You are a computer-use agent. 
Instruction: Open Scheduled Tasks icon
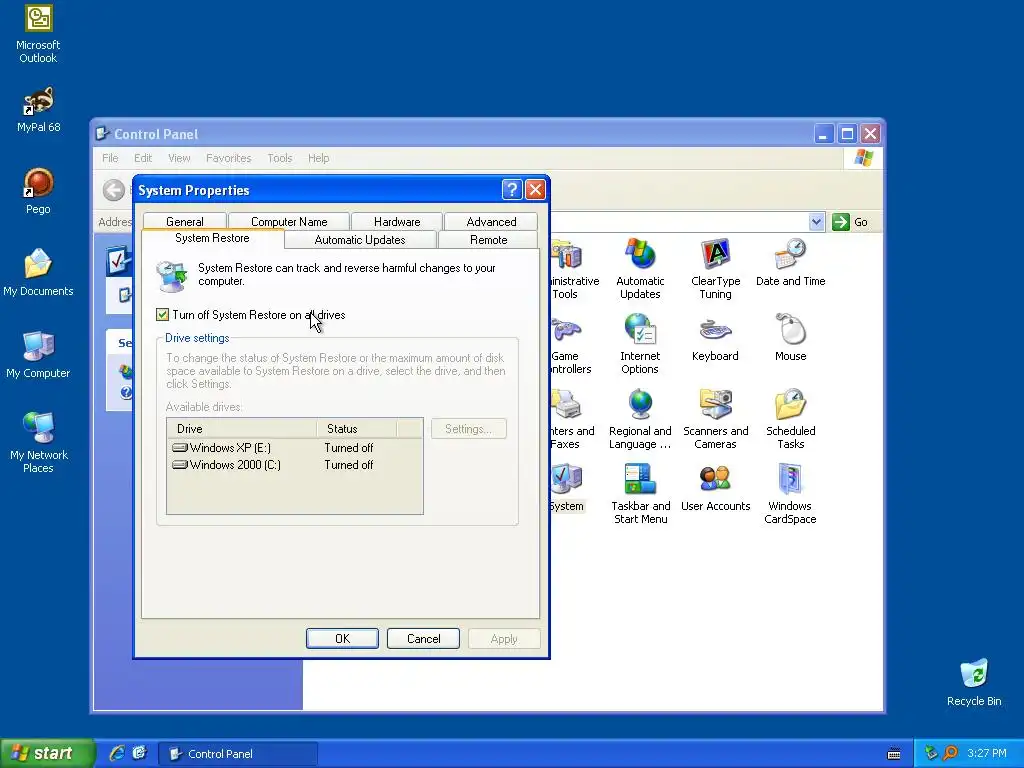(x=790, y=419)
